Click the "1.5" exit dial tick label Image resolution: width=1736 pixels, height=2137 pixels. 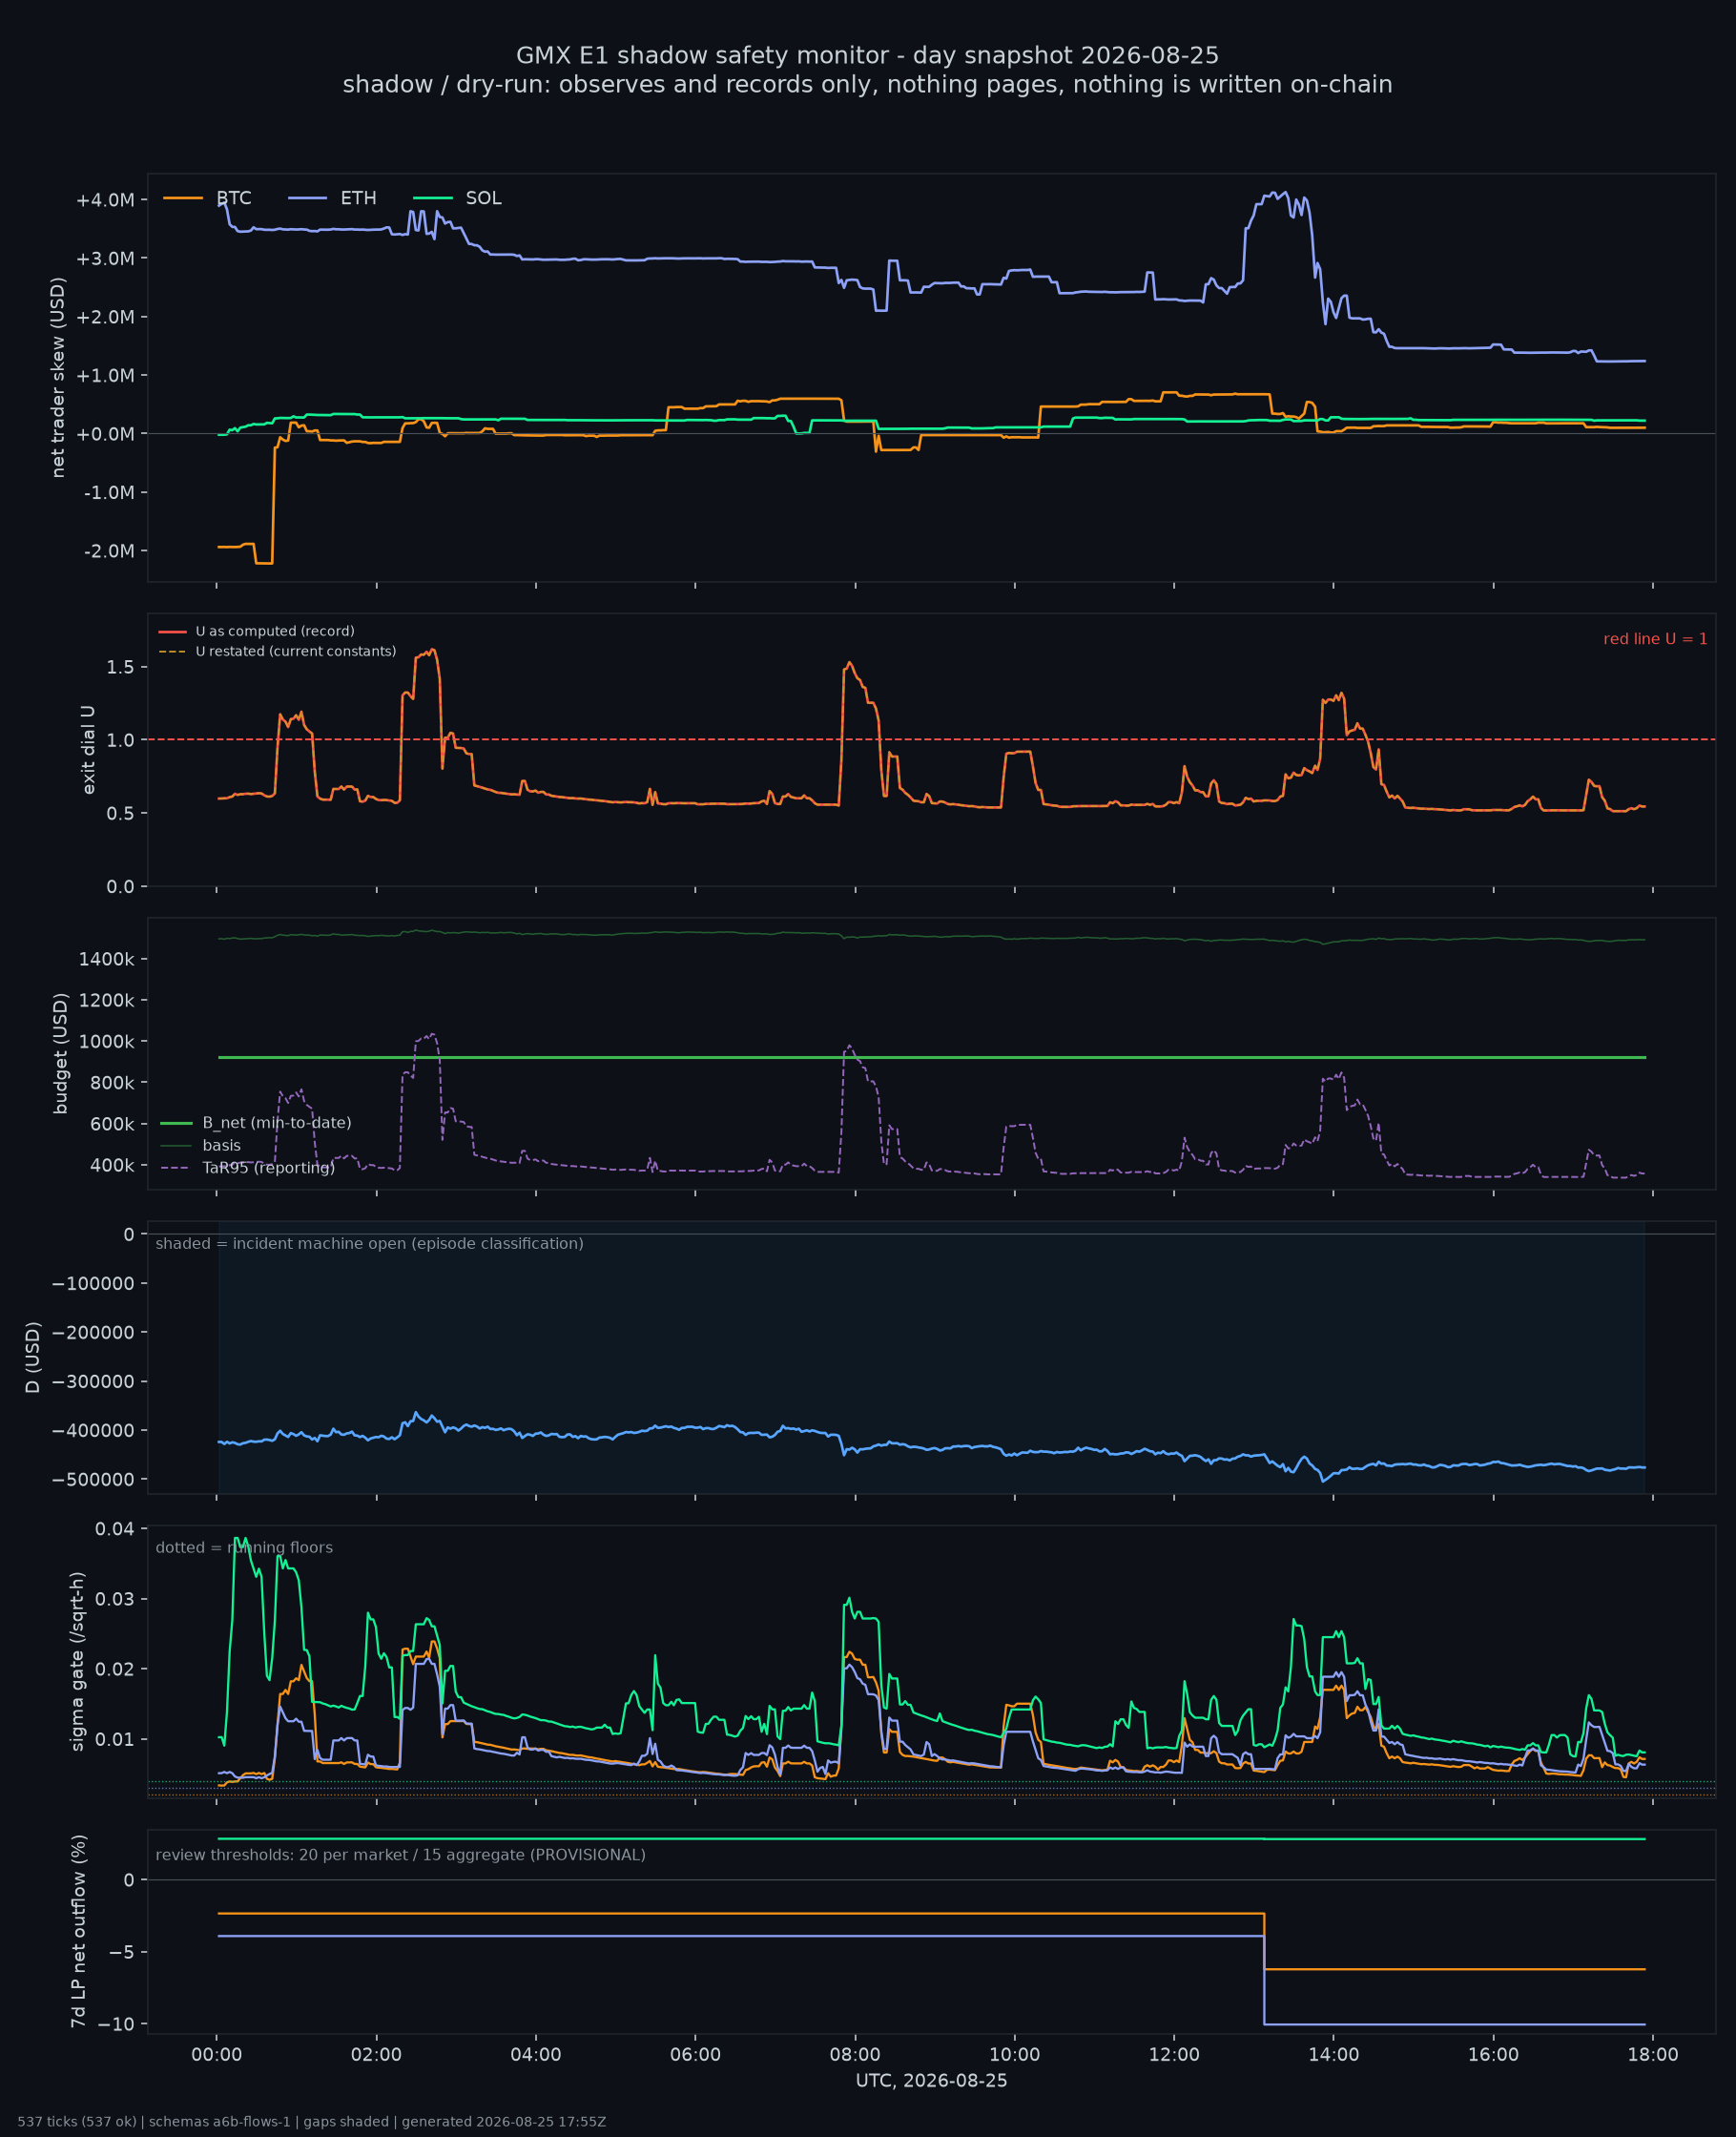coord(121,667)
